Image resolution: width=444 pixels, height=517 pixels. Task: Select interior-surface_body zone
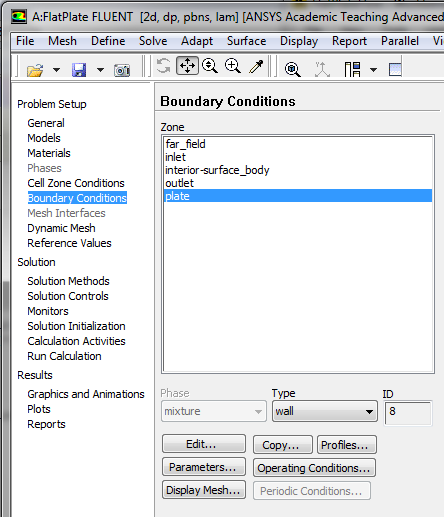click(298, 170)
